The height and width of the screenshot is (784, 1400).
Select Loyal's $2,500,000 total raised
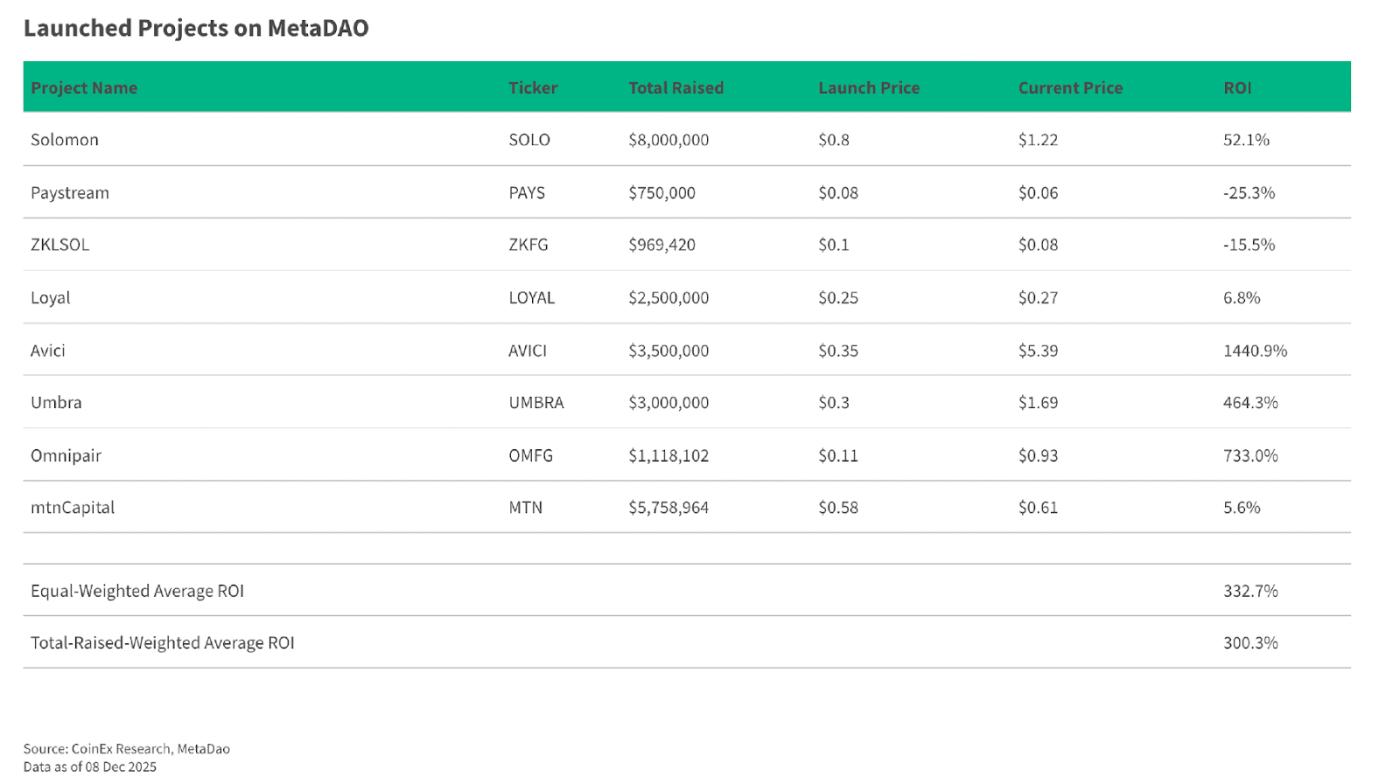click(668, 298)
